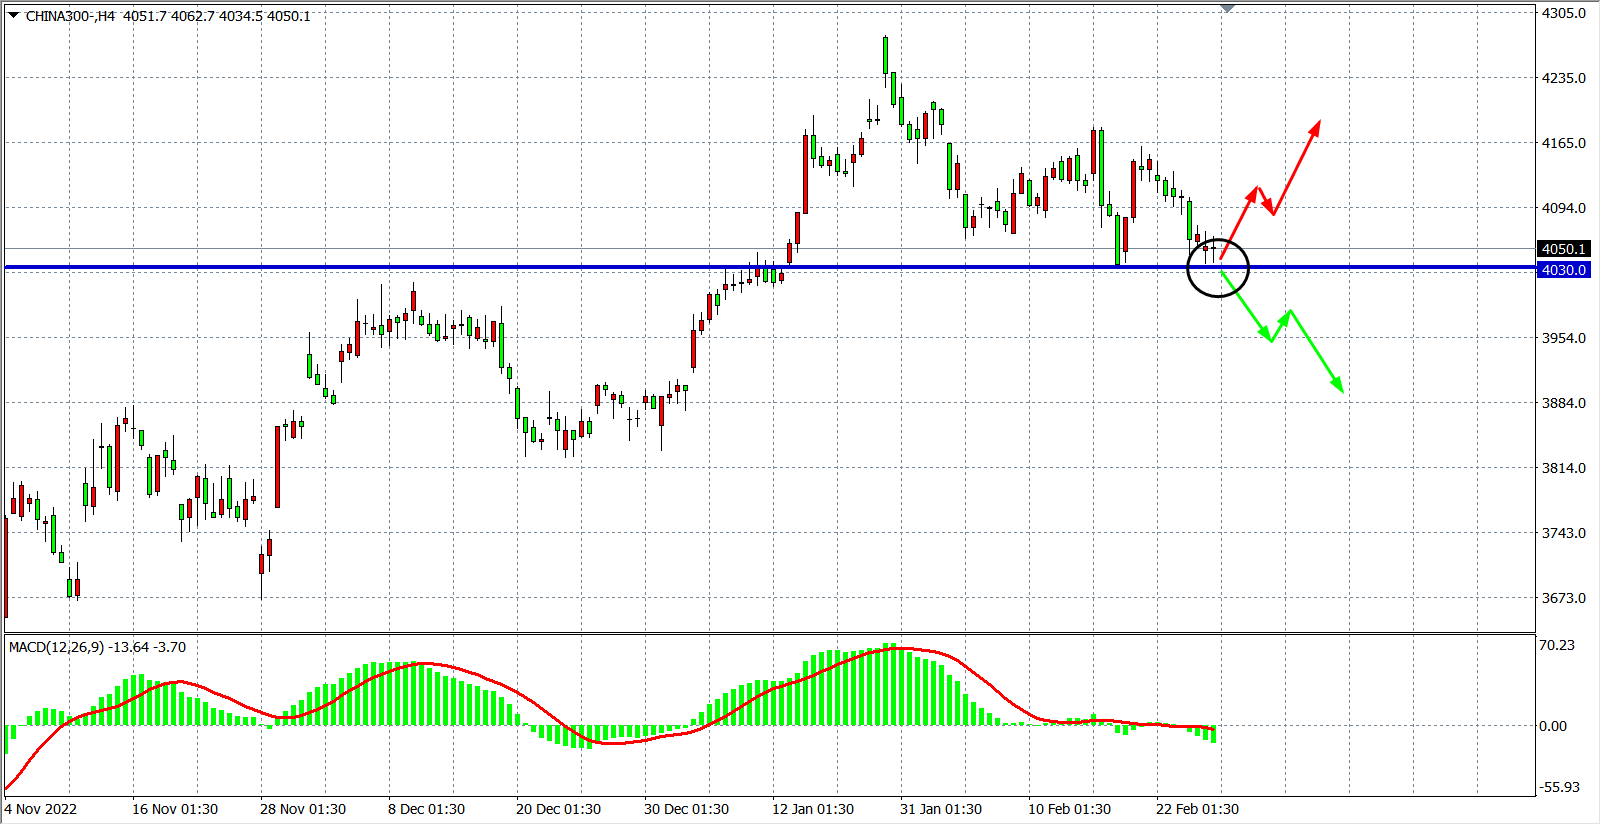1601x825 pixels.
Task: Select the blue horizontal support line
Action: (x=600, y=267)
